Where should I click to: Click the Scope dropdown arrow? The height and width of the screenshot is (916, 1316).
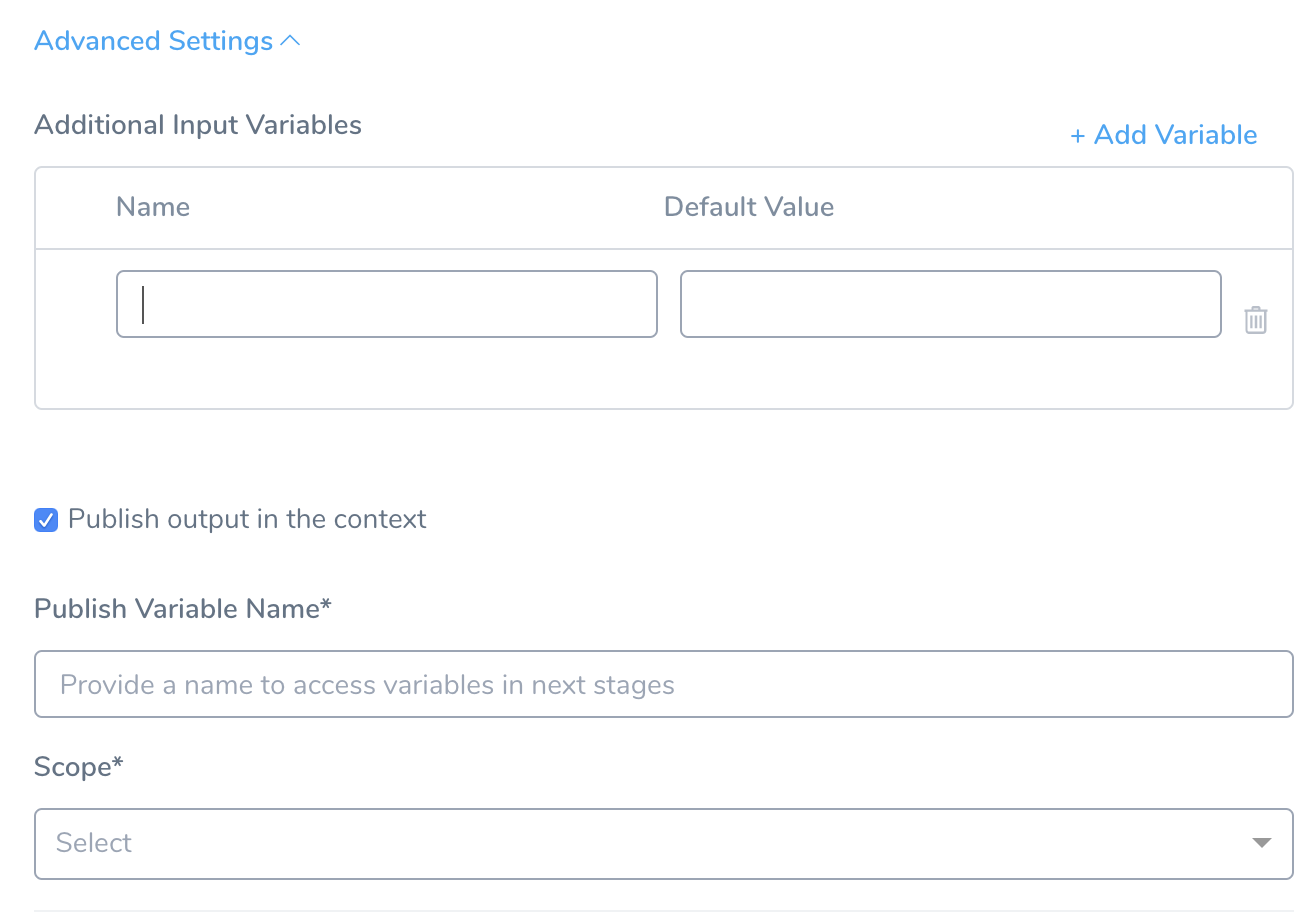coord(1262,843)
